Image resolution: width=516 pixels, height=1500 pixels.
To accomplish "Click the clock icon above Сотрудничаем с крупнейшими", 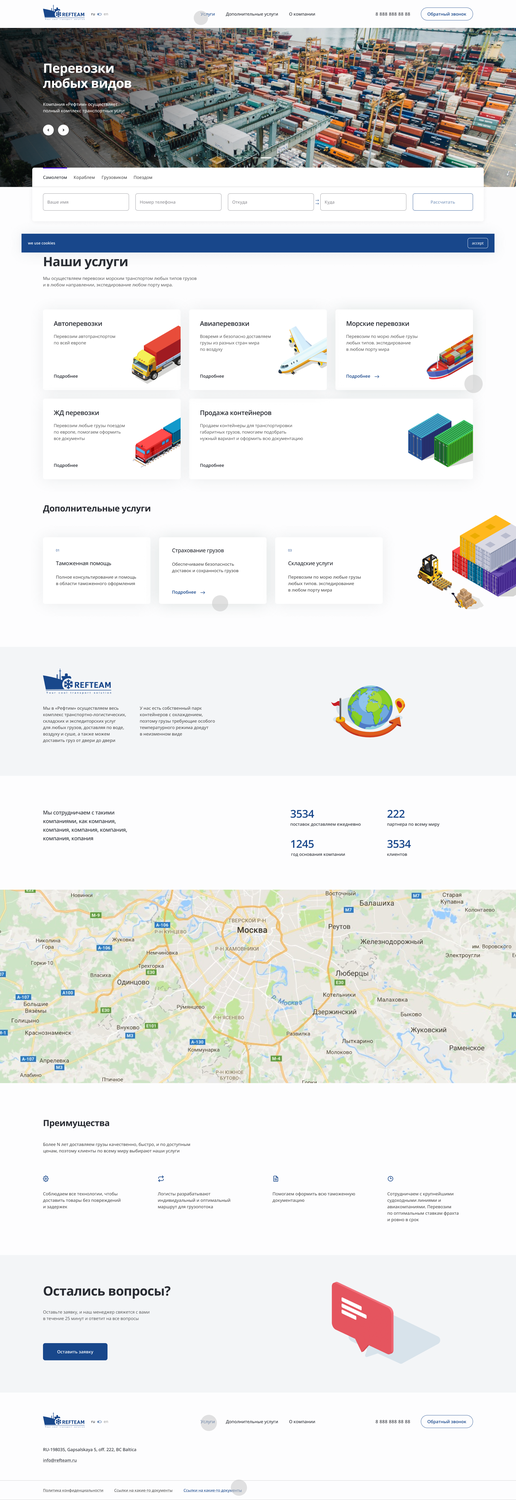I will pos(391,1178).
